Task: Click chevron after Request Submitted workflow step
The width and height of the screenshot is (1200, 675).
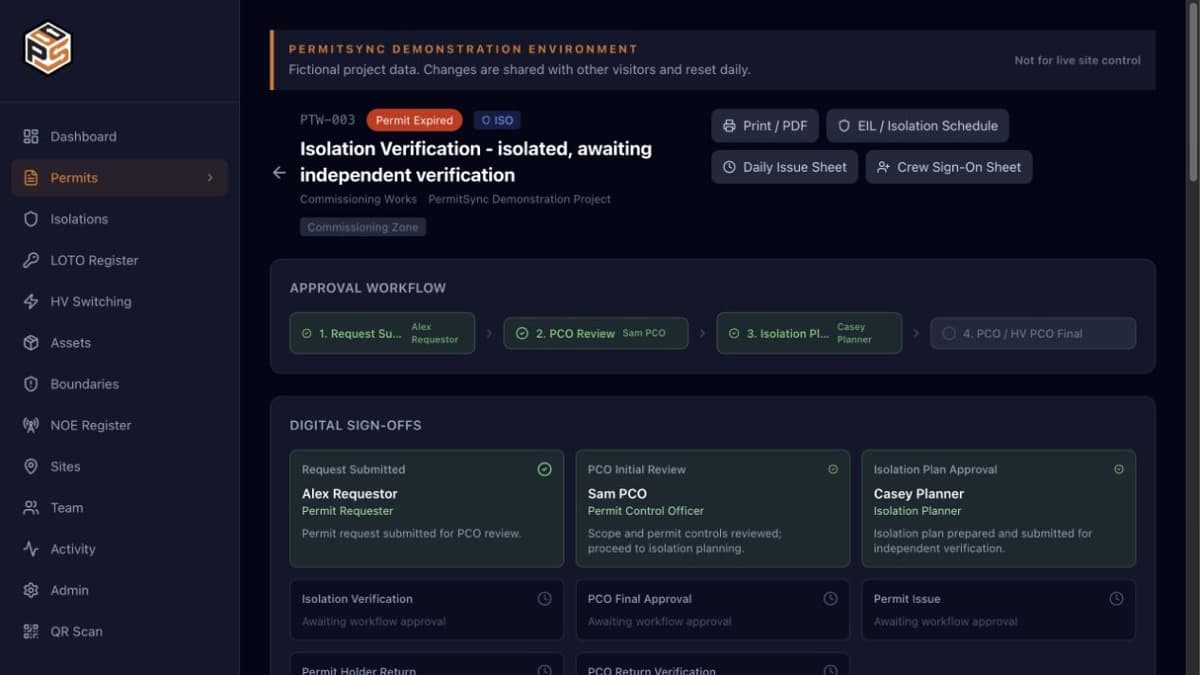Action: (489, 334)
